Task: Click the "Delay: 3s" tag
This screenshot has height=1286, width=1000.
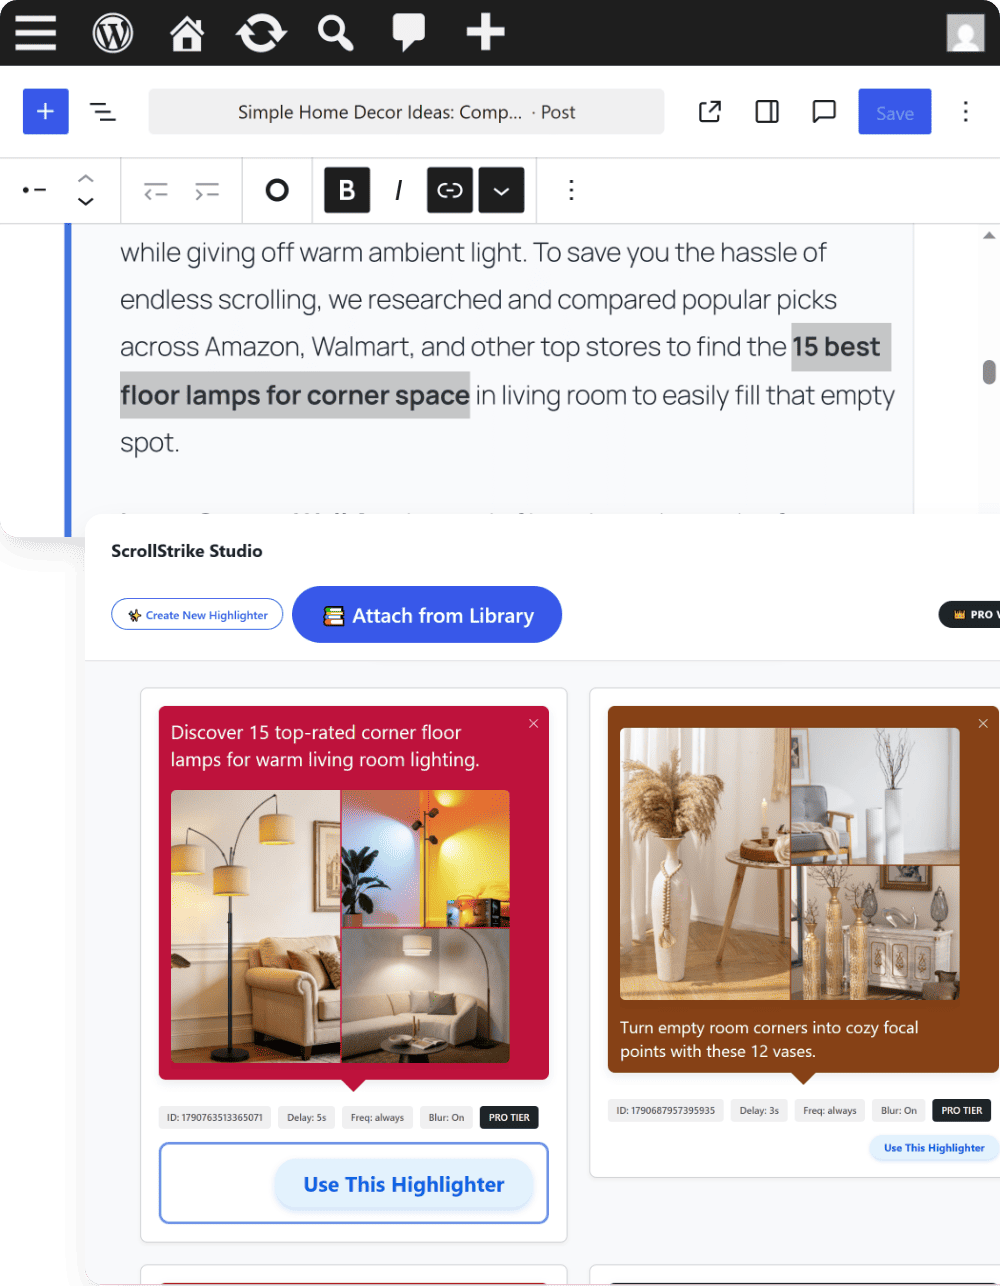Action: pyautogui.click(x=759, y=1110)
